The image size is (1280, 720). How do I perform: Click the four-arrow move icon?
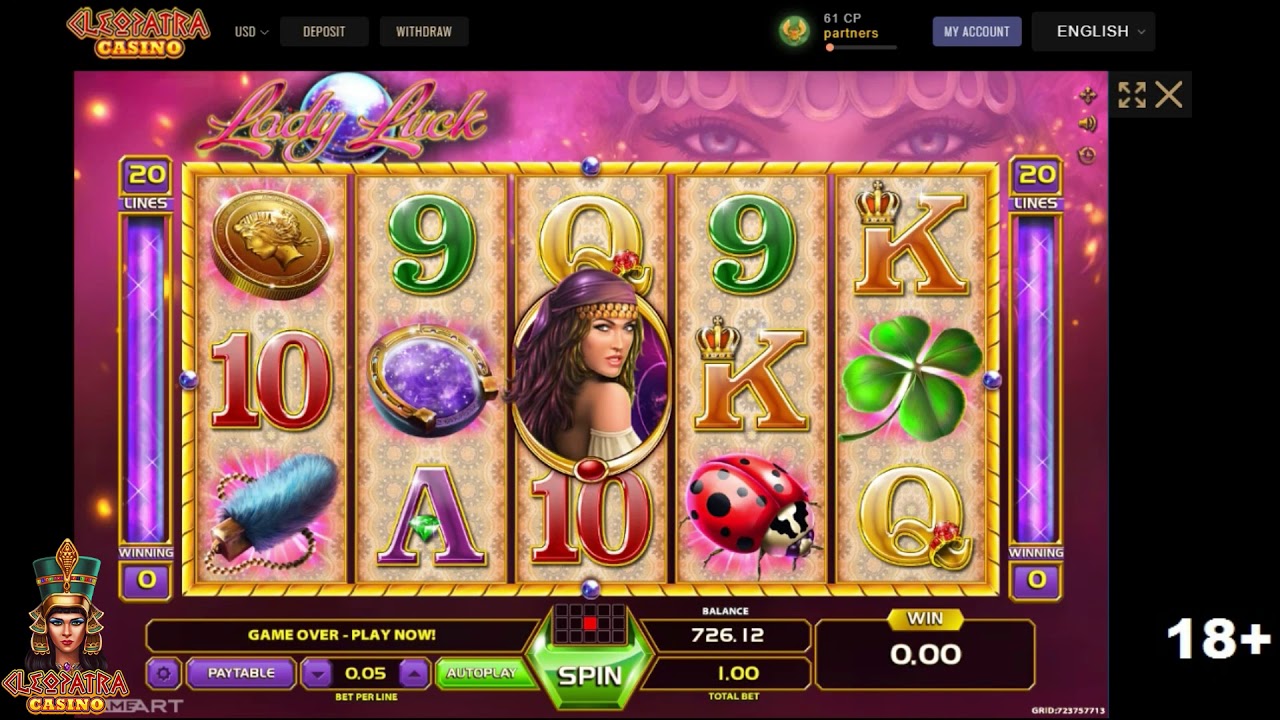coord(1088,95)
